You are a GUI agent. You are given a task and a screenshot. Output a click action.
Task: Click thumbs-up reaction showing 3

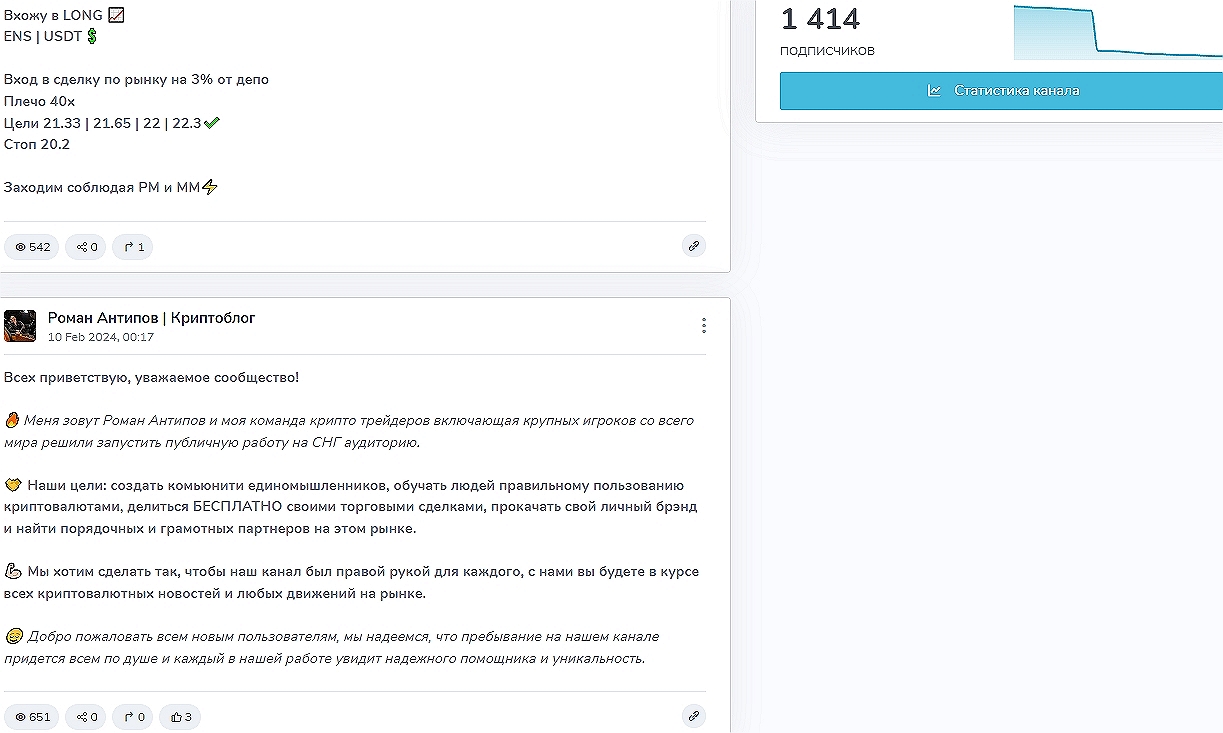pyautogui.click(x=180, y=716)
